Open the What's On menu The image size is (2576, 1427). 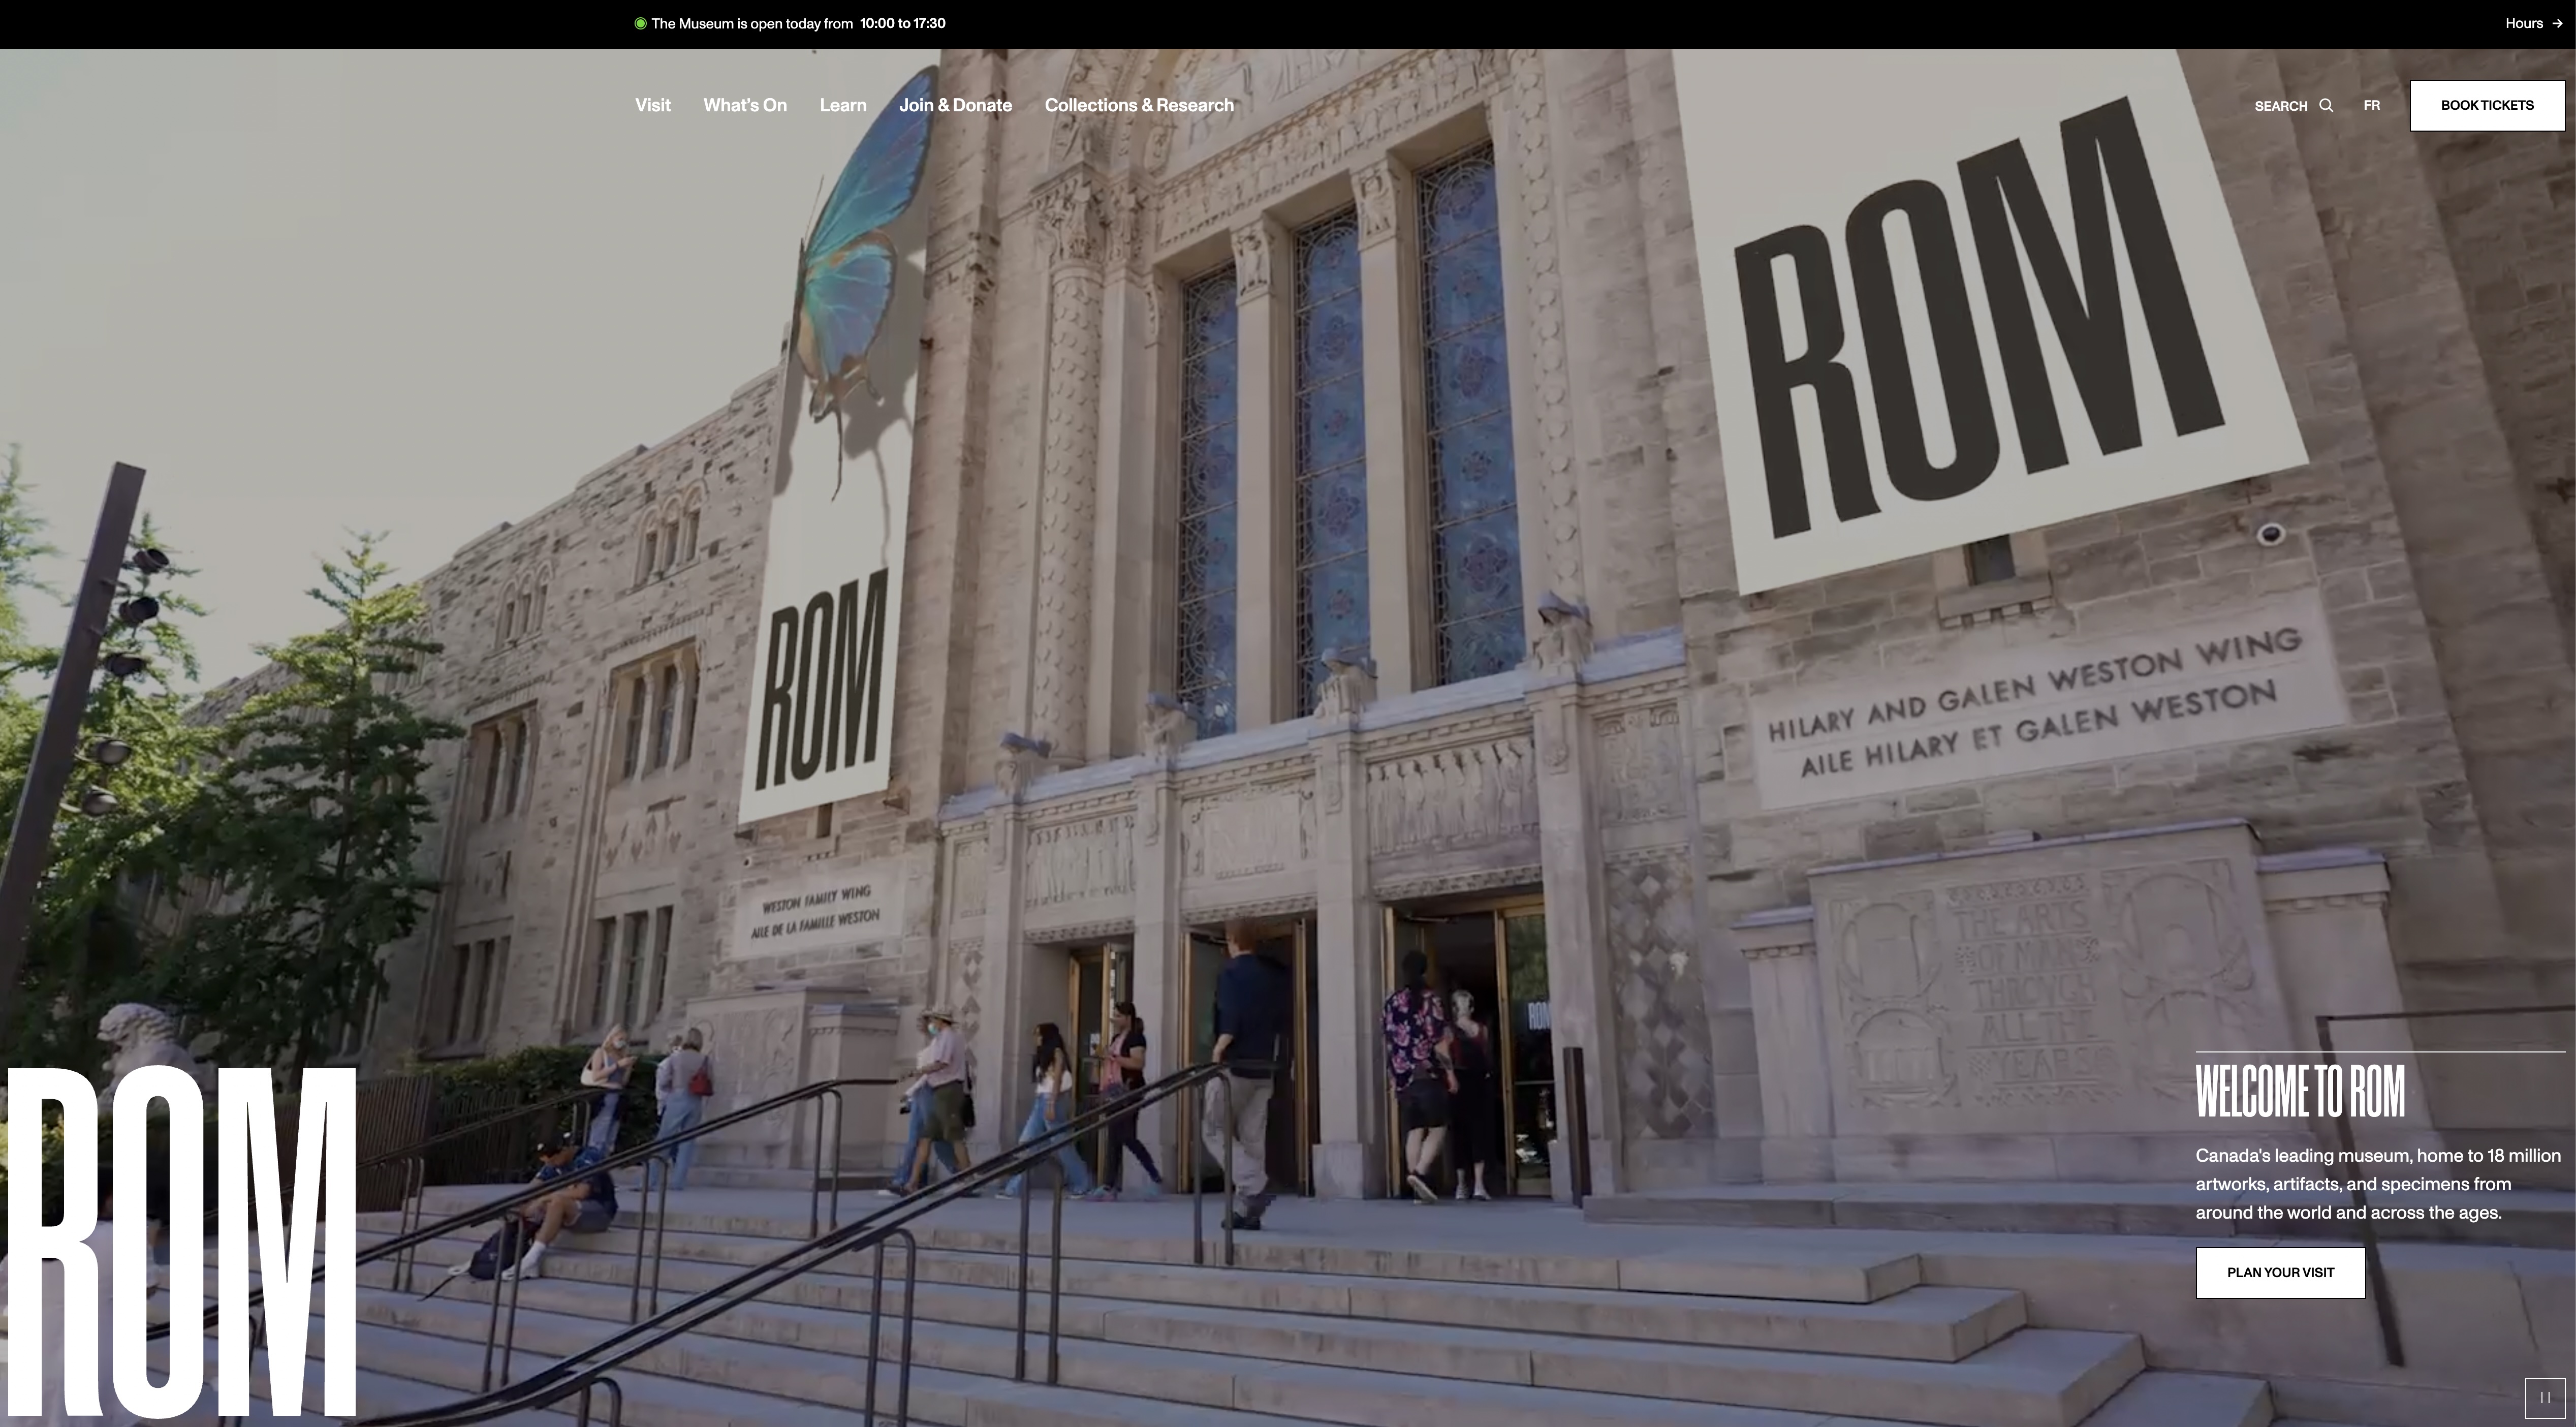coord(745,105)
